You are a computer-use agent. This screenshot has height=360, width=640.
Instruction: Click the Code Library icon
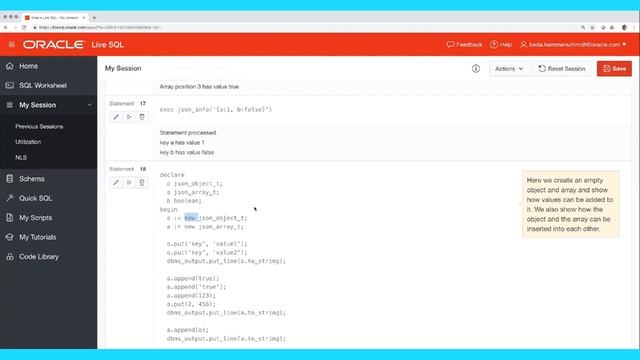(x=10, y=257)
